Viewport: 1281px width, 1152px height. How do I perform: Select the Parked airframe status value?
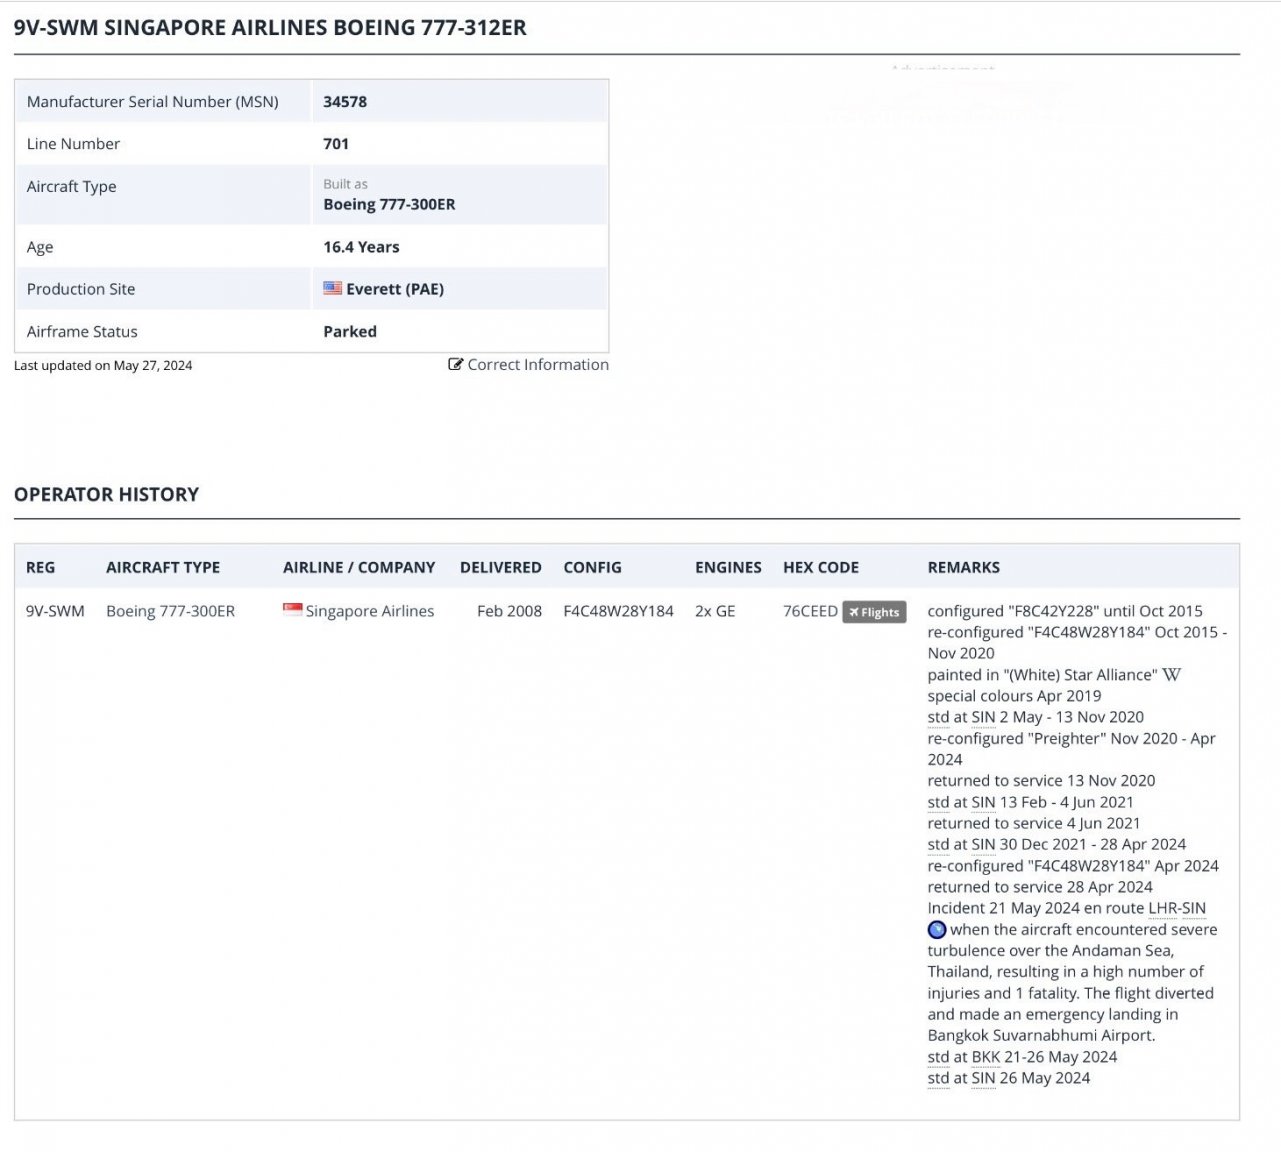tap(350, 332)
